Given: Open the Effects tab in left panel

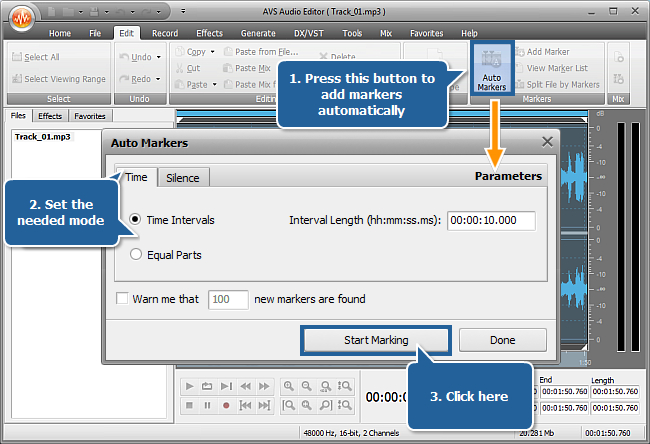Looking at the screenshot, I should [x=50, y=116].
